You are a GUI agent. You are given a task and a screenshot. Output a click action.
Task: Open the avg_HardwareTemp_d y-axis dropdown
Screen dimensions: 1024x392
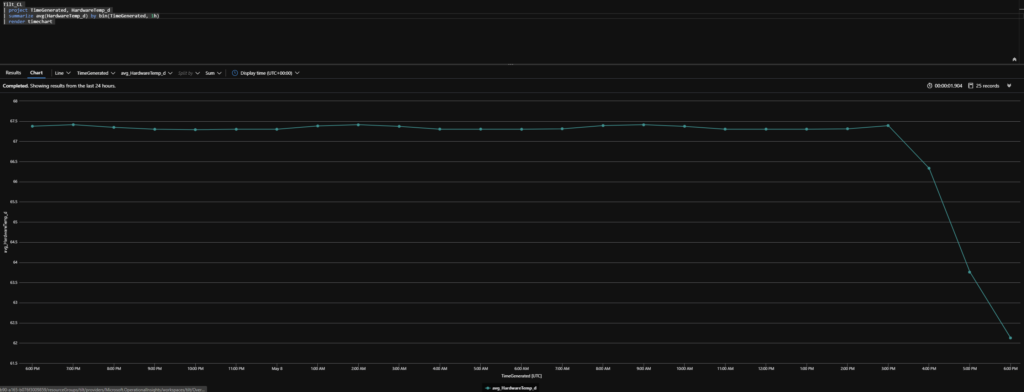pos(146,73)
